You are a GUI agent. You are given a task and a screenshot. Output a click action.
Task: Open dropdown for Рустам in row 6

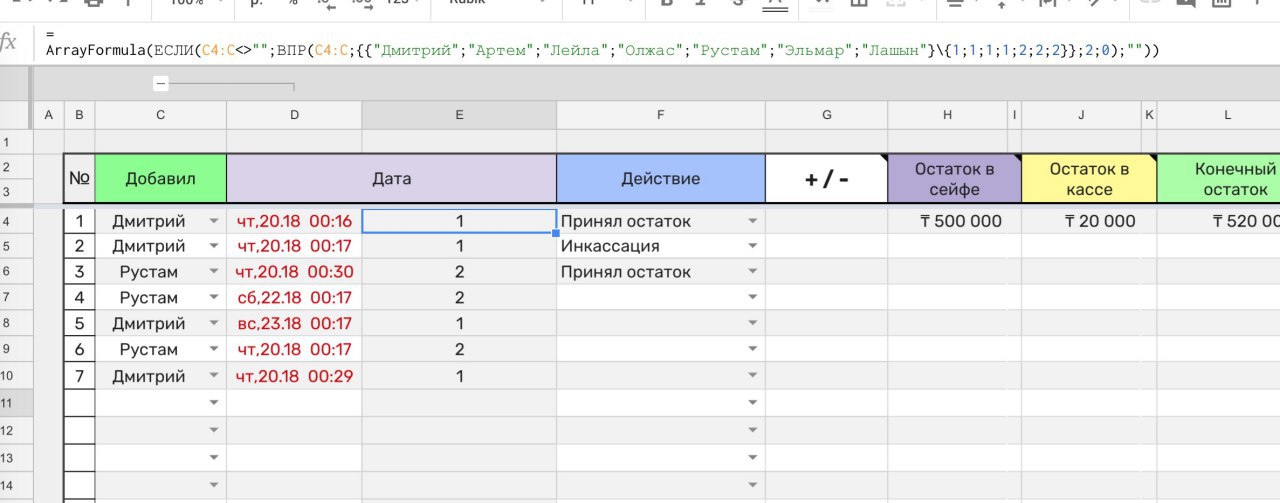click(213, 272)
